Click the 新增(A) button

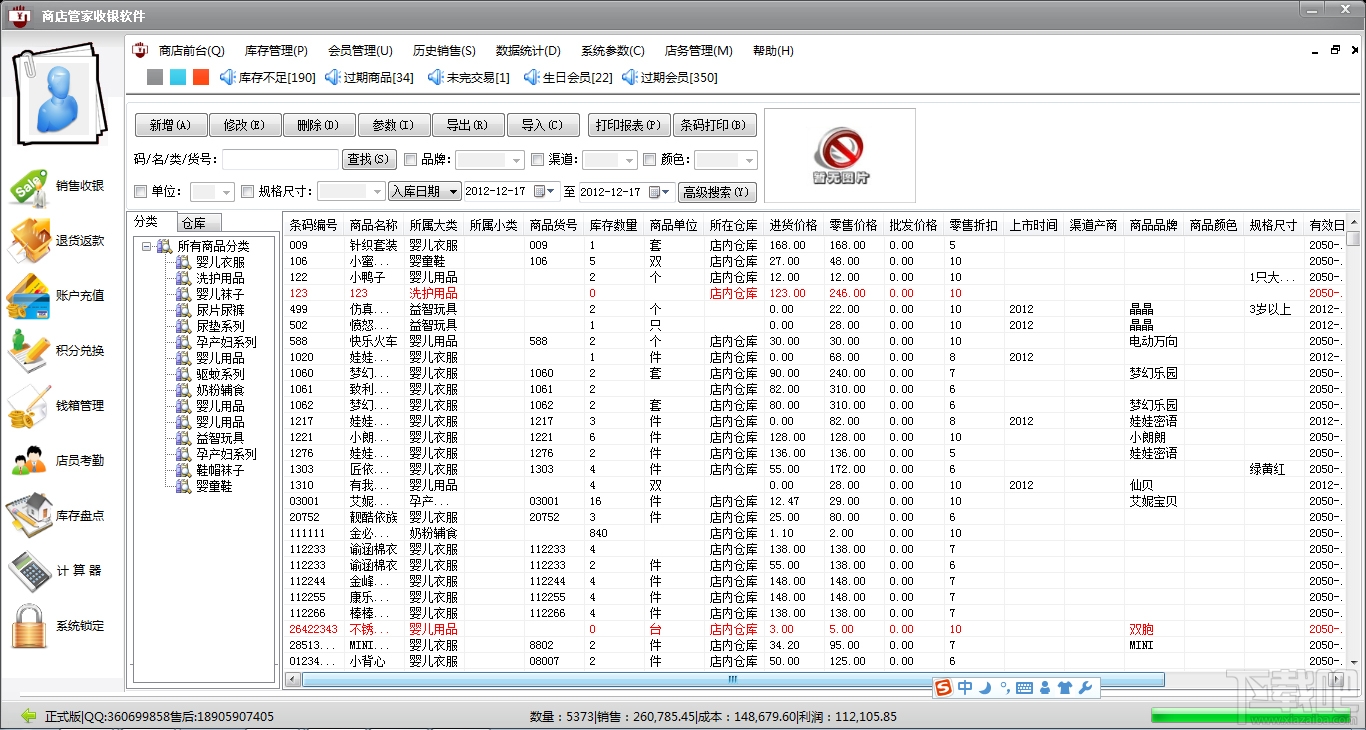tap(171, 125)
